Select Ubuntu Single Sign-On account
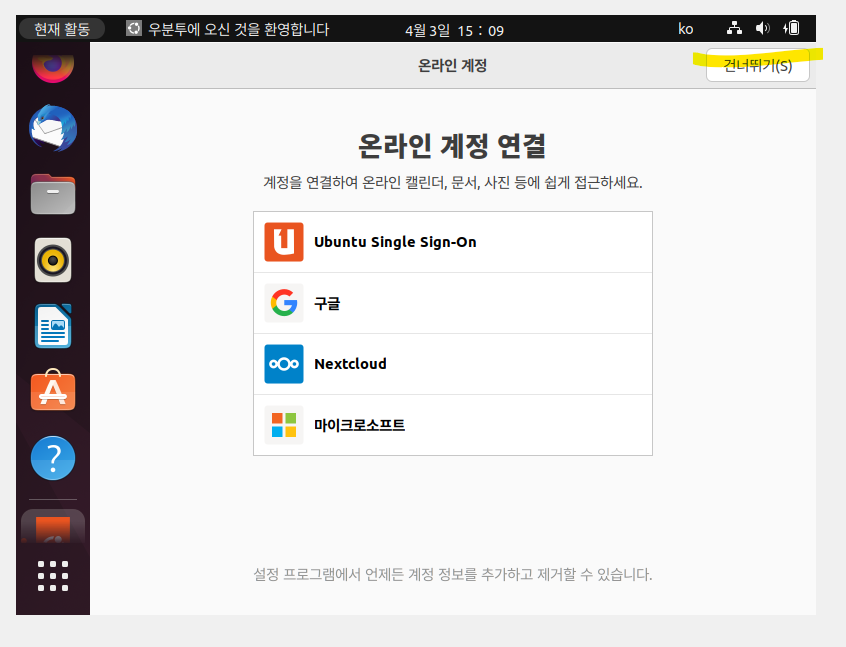The image size is (846, 647). click(x=453, y=242)
